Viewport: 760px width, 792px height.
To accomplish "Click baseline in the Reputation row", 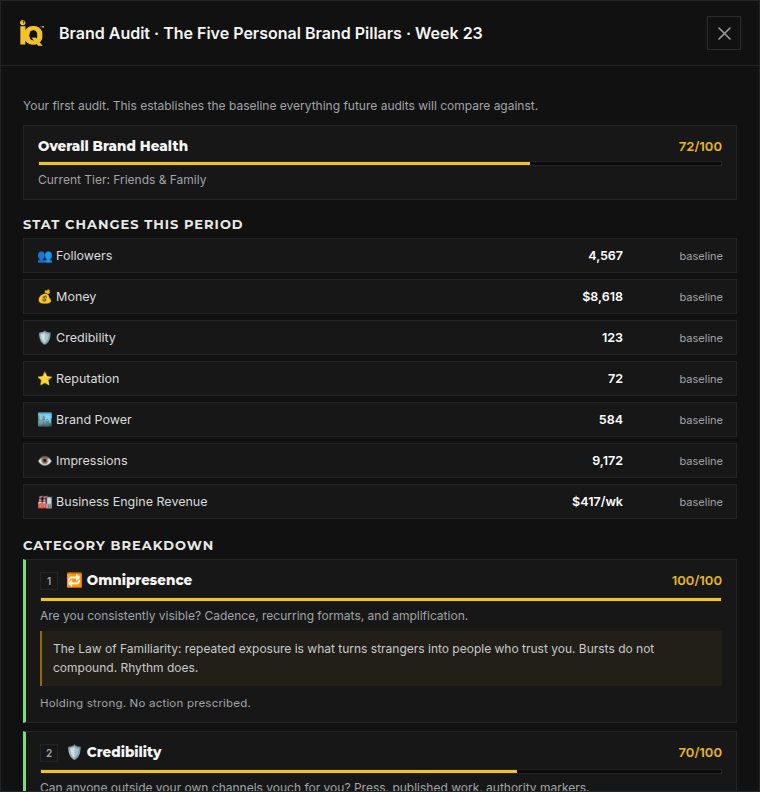I will coord(701,379).
